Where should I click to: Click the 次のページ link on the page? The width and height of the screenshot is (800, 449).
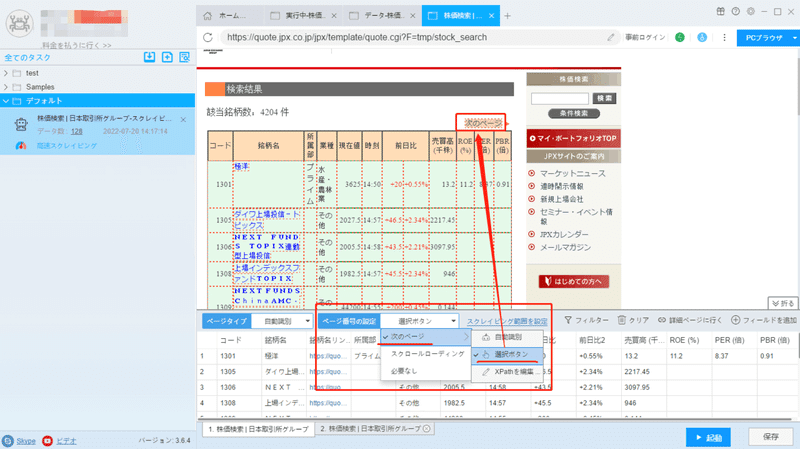coord(483,123)
